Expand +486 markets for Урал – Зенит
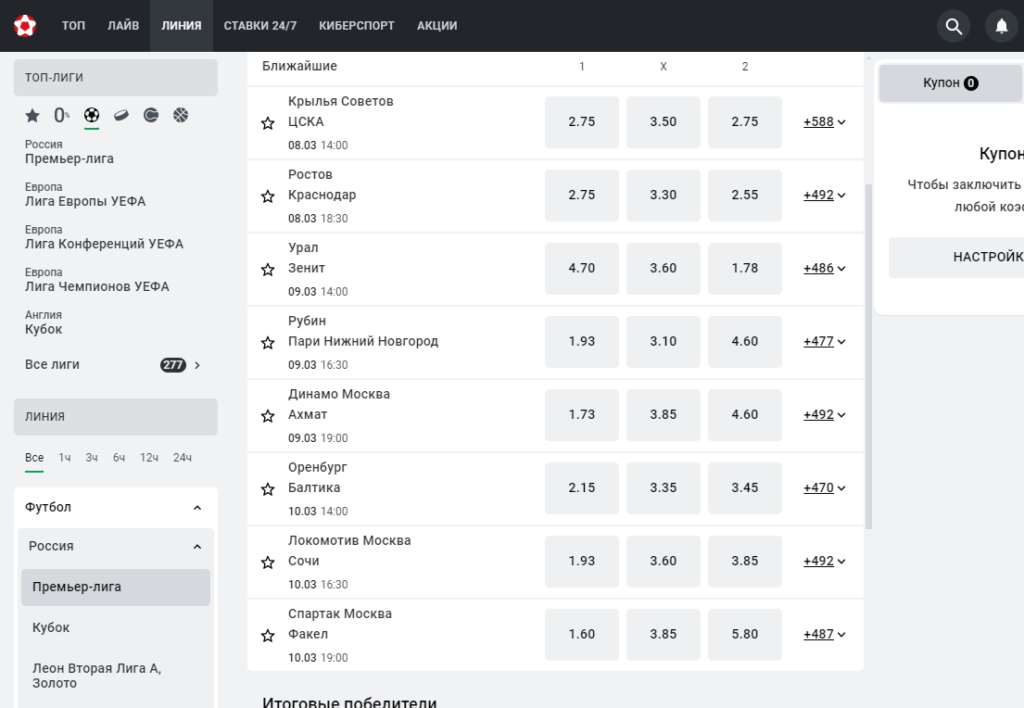The height and width of the screenshot is (708, 1024). [x=824, y=268]
